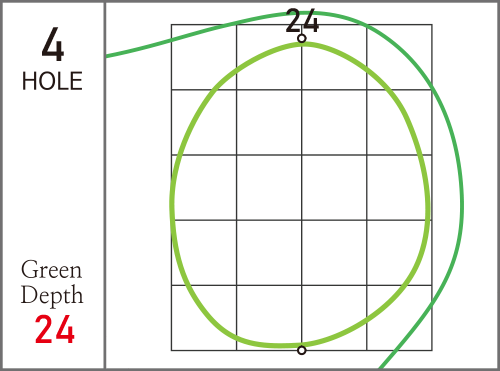Click the top-right grid cell
Viewport: 500px width, 371px height.
(399, 57)
